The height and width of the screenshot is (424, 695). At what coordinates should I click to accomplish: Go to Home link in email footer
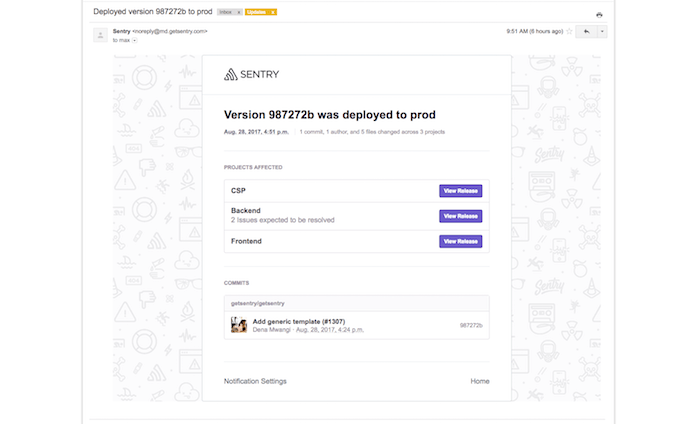point(480,381)
